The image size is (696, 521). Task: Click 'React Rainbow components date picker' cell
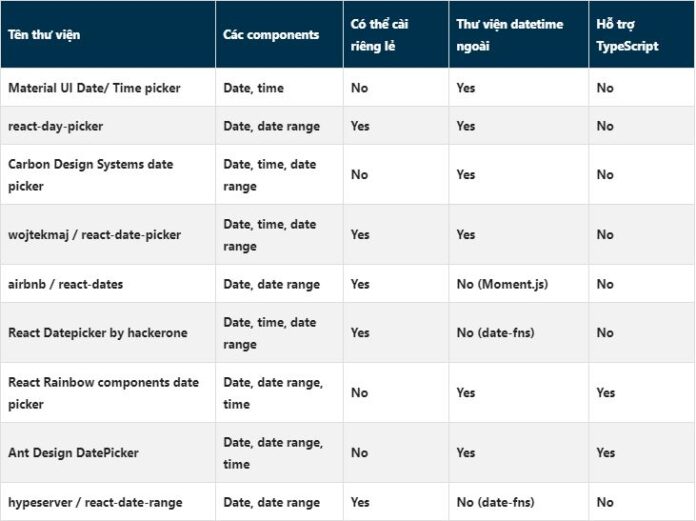tap(103, 393)
